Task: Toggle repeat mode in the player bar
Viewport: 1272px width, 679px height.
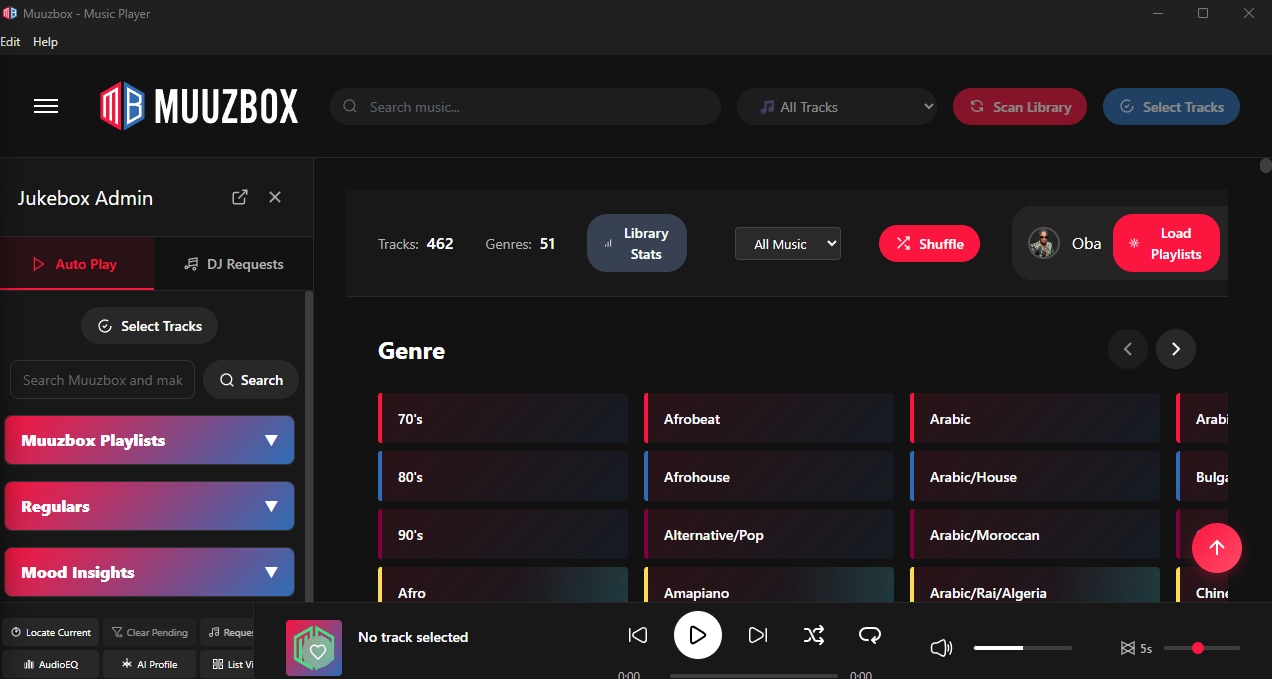Action: [870, 635]
